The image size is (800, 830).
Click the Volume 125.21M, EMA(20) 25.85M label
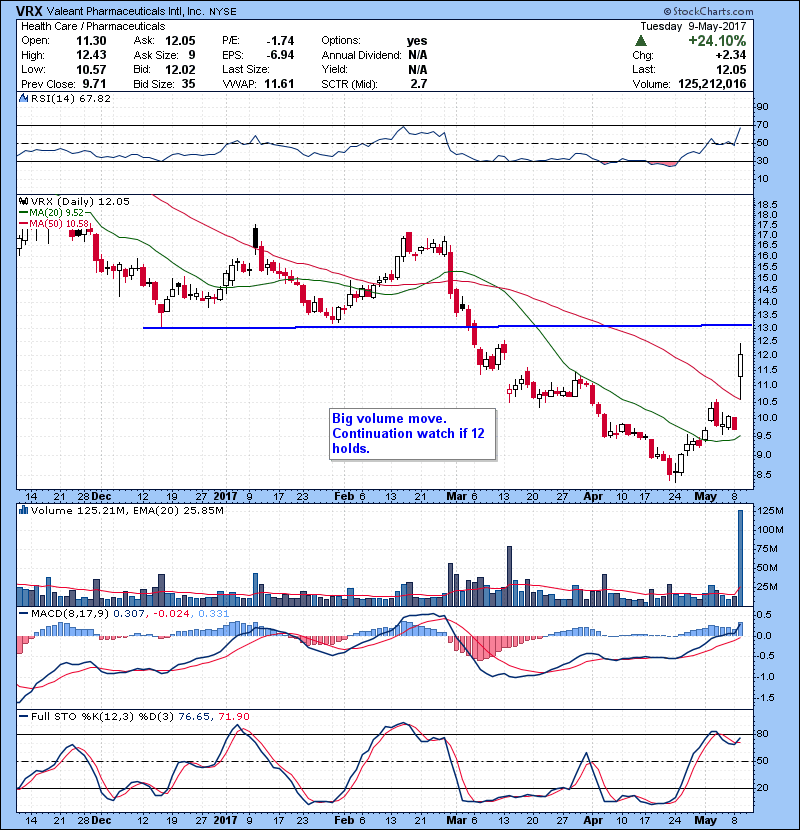coord(127,510)
